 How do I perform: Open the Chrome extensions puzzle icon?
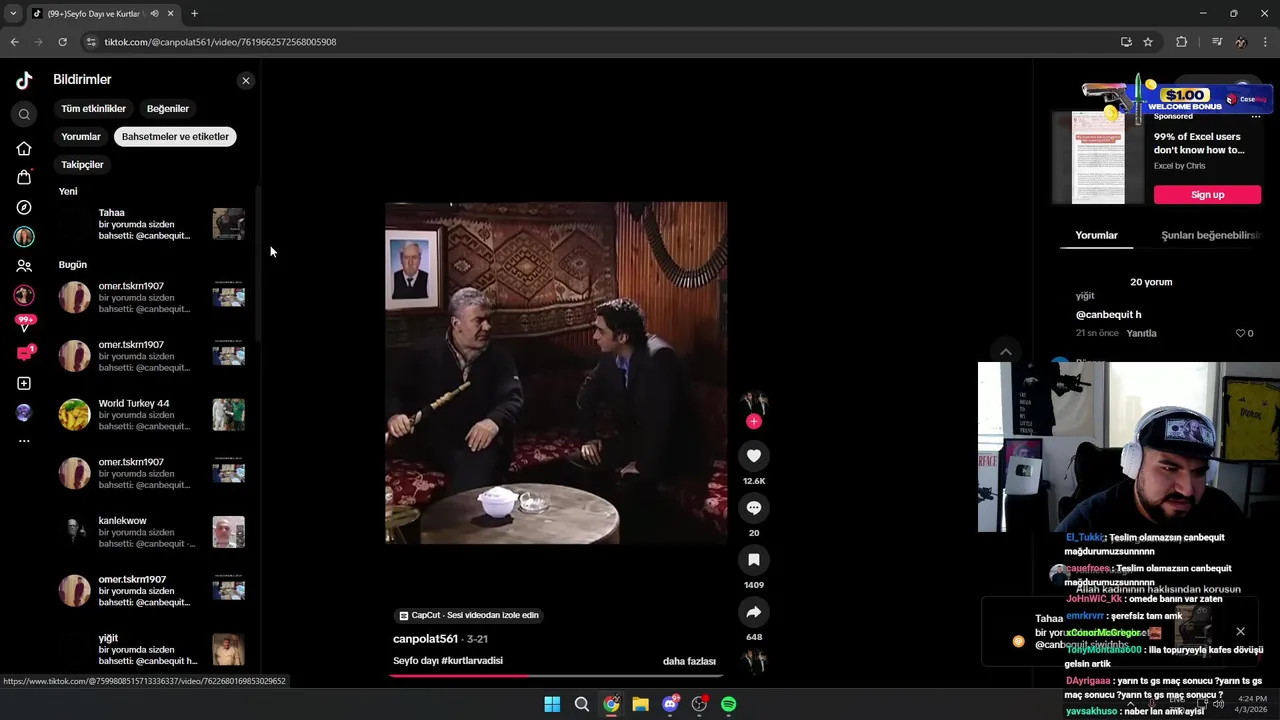tap(1181, 42)
